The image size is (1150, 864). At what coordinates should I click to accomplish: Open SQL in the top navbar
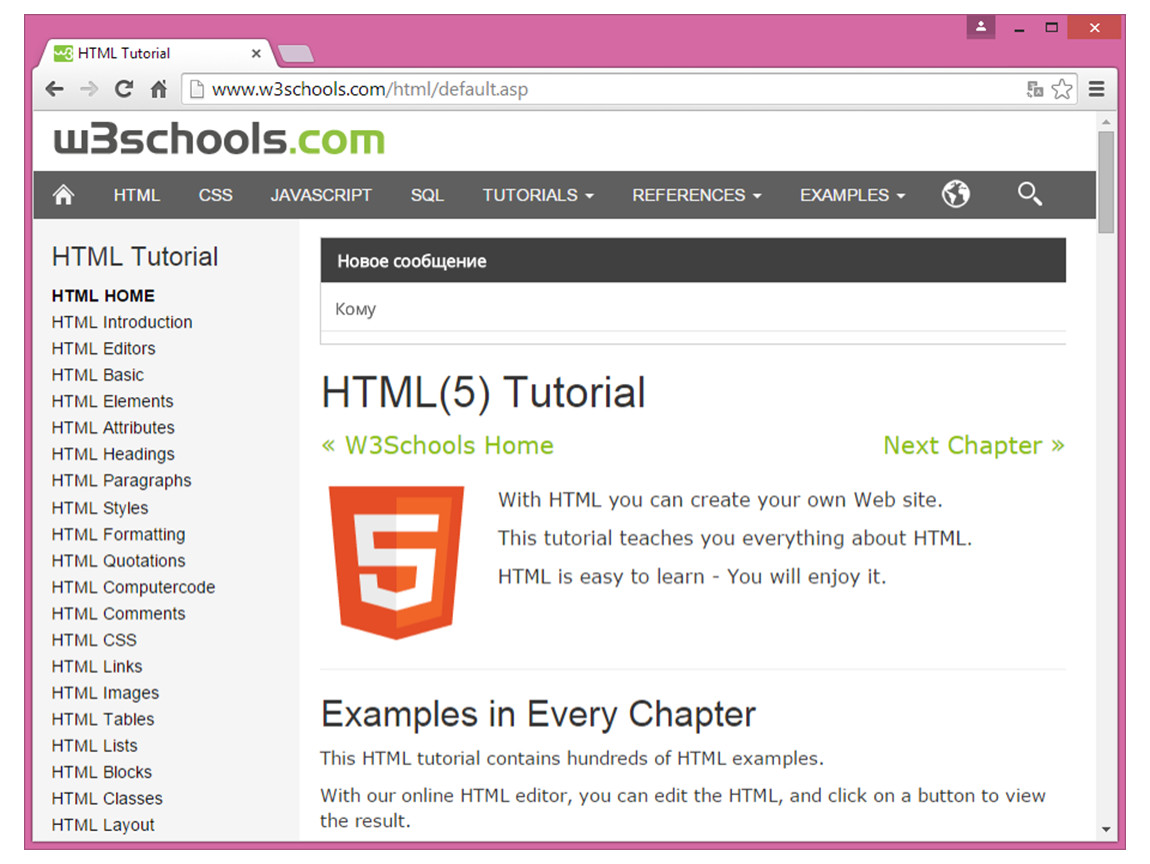[427, 195]
